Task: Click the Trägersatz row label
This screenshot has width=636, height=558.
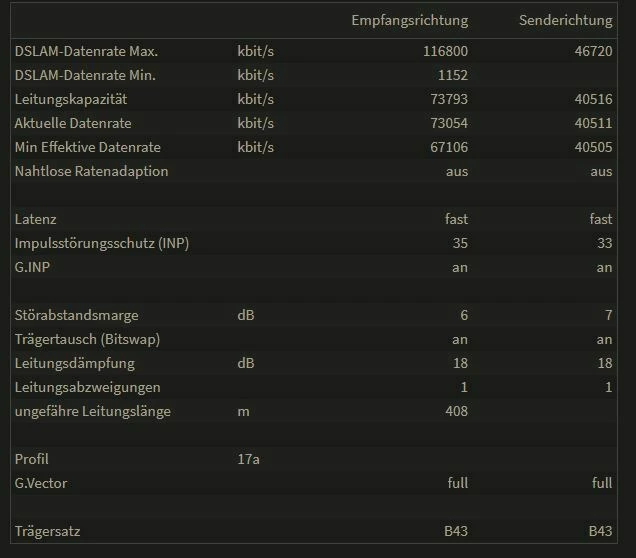Action: pyautogui.click(x=47, y=531)
